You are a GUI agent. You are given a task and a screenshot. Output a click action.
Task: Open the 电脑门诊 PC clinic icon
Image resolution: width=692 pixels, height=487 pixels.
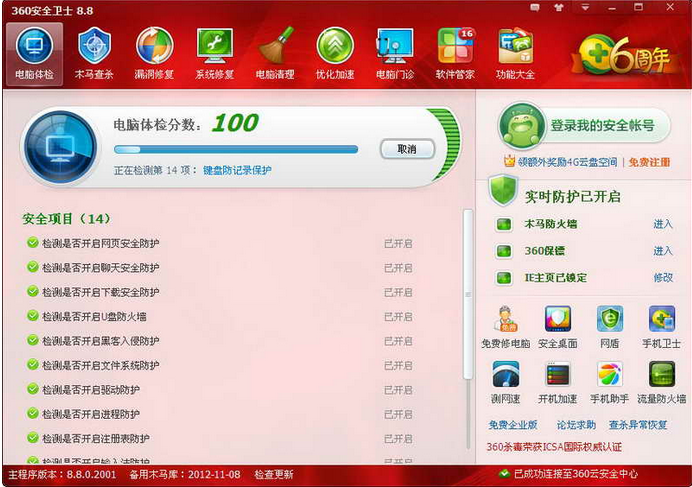pos(395,54)
